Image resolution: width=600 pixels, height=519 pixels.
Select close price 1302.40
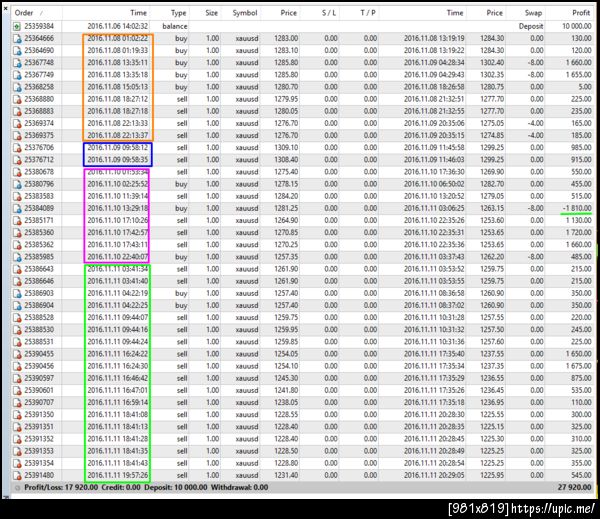492,63
